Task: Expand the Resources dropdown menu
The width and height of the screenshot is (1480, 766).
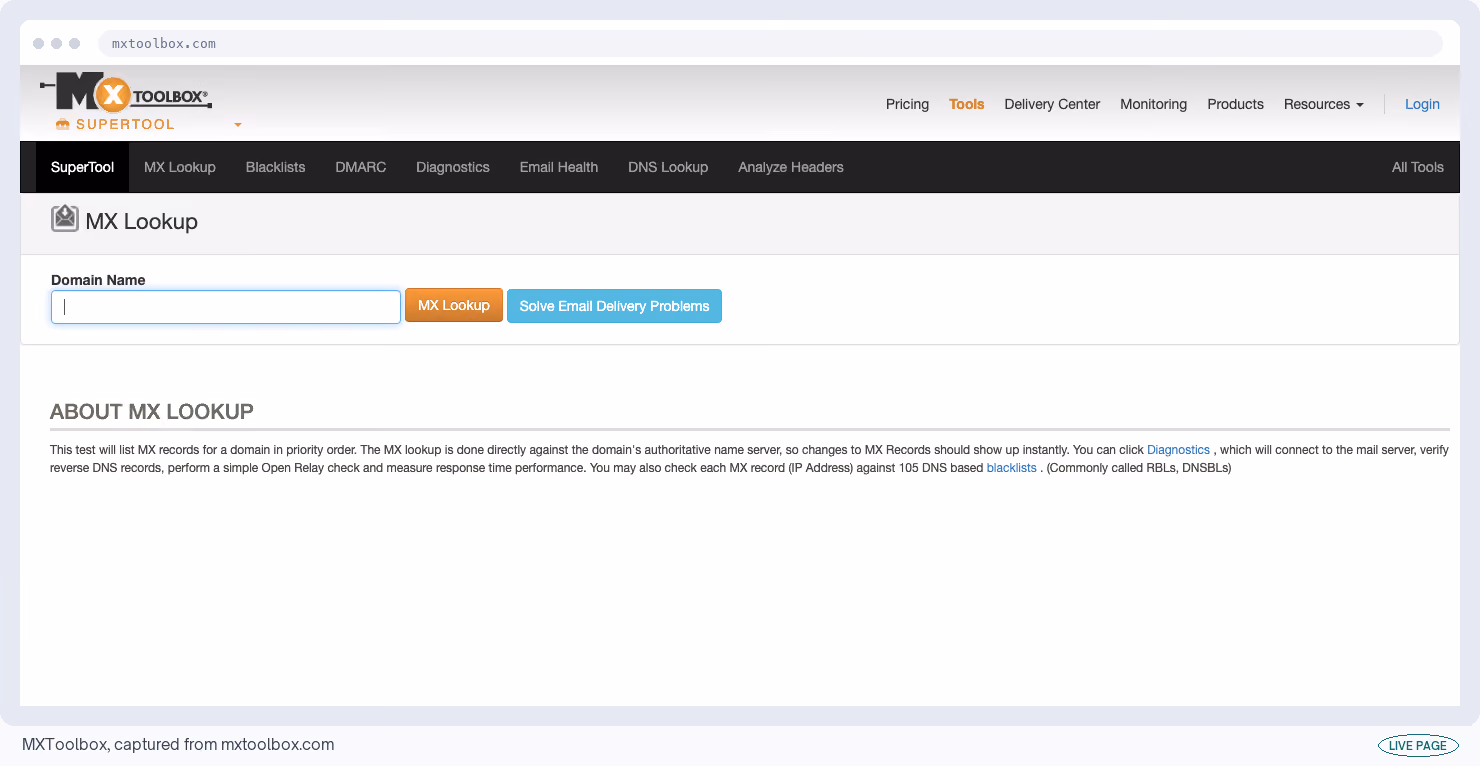Action: pyautogui.click(x=1323, y=104)
